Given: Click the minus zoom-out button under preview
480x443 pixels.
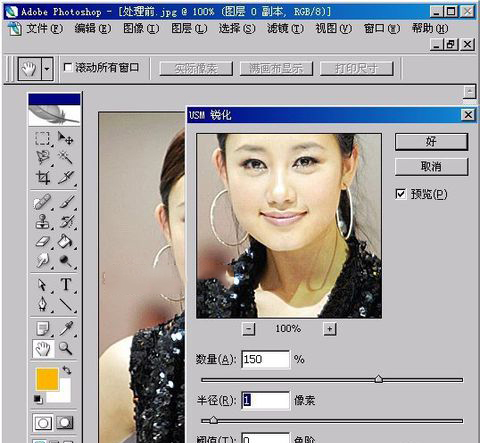Looking at the screenshot, I should tap(249, 329).
